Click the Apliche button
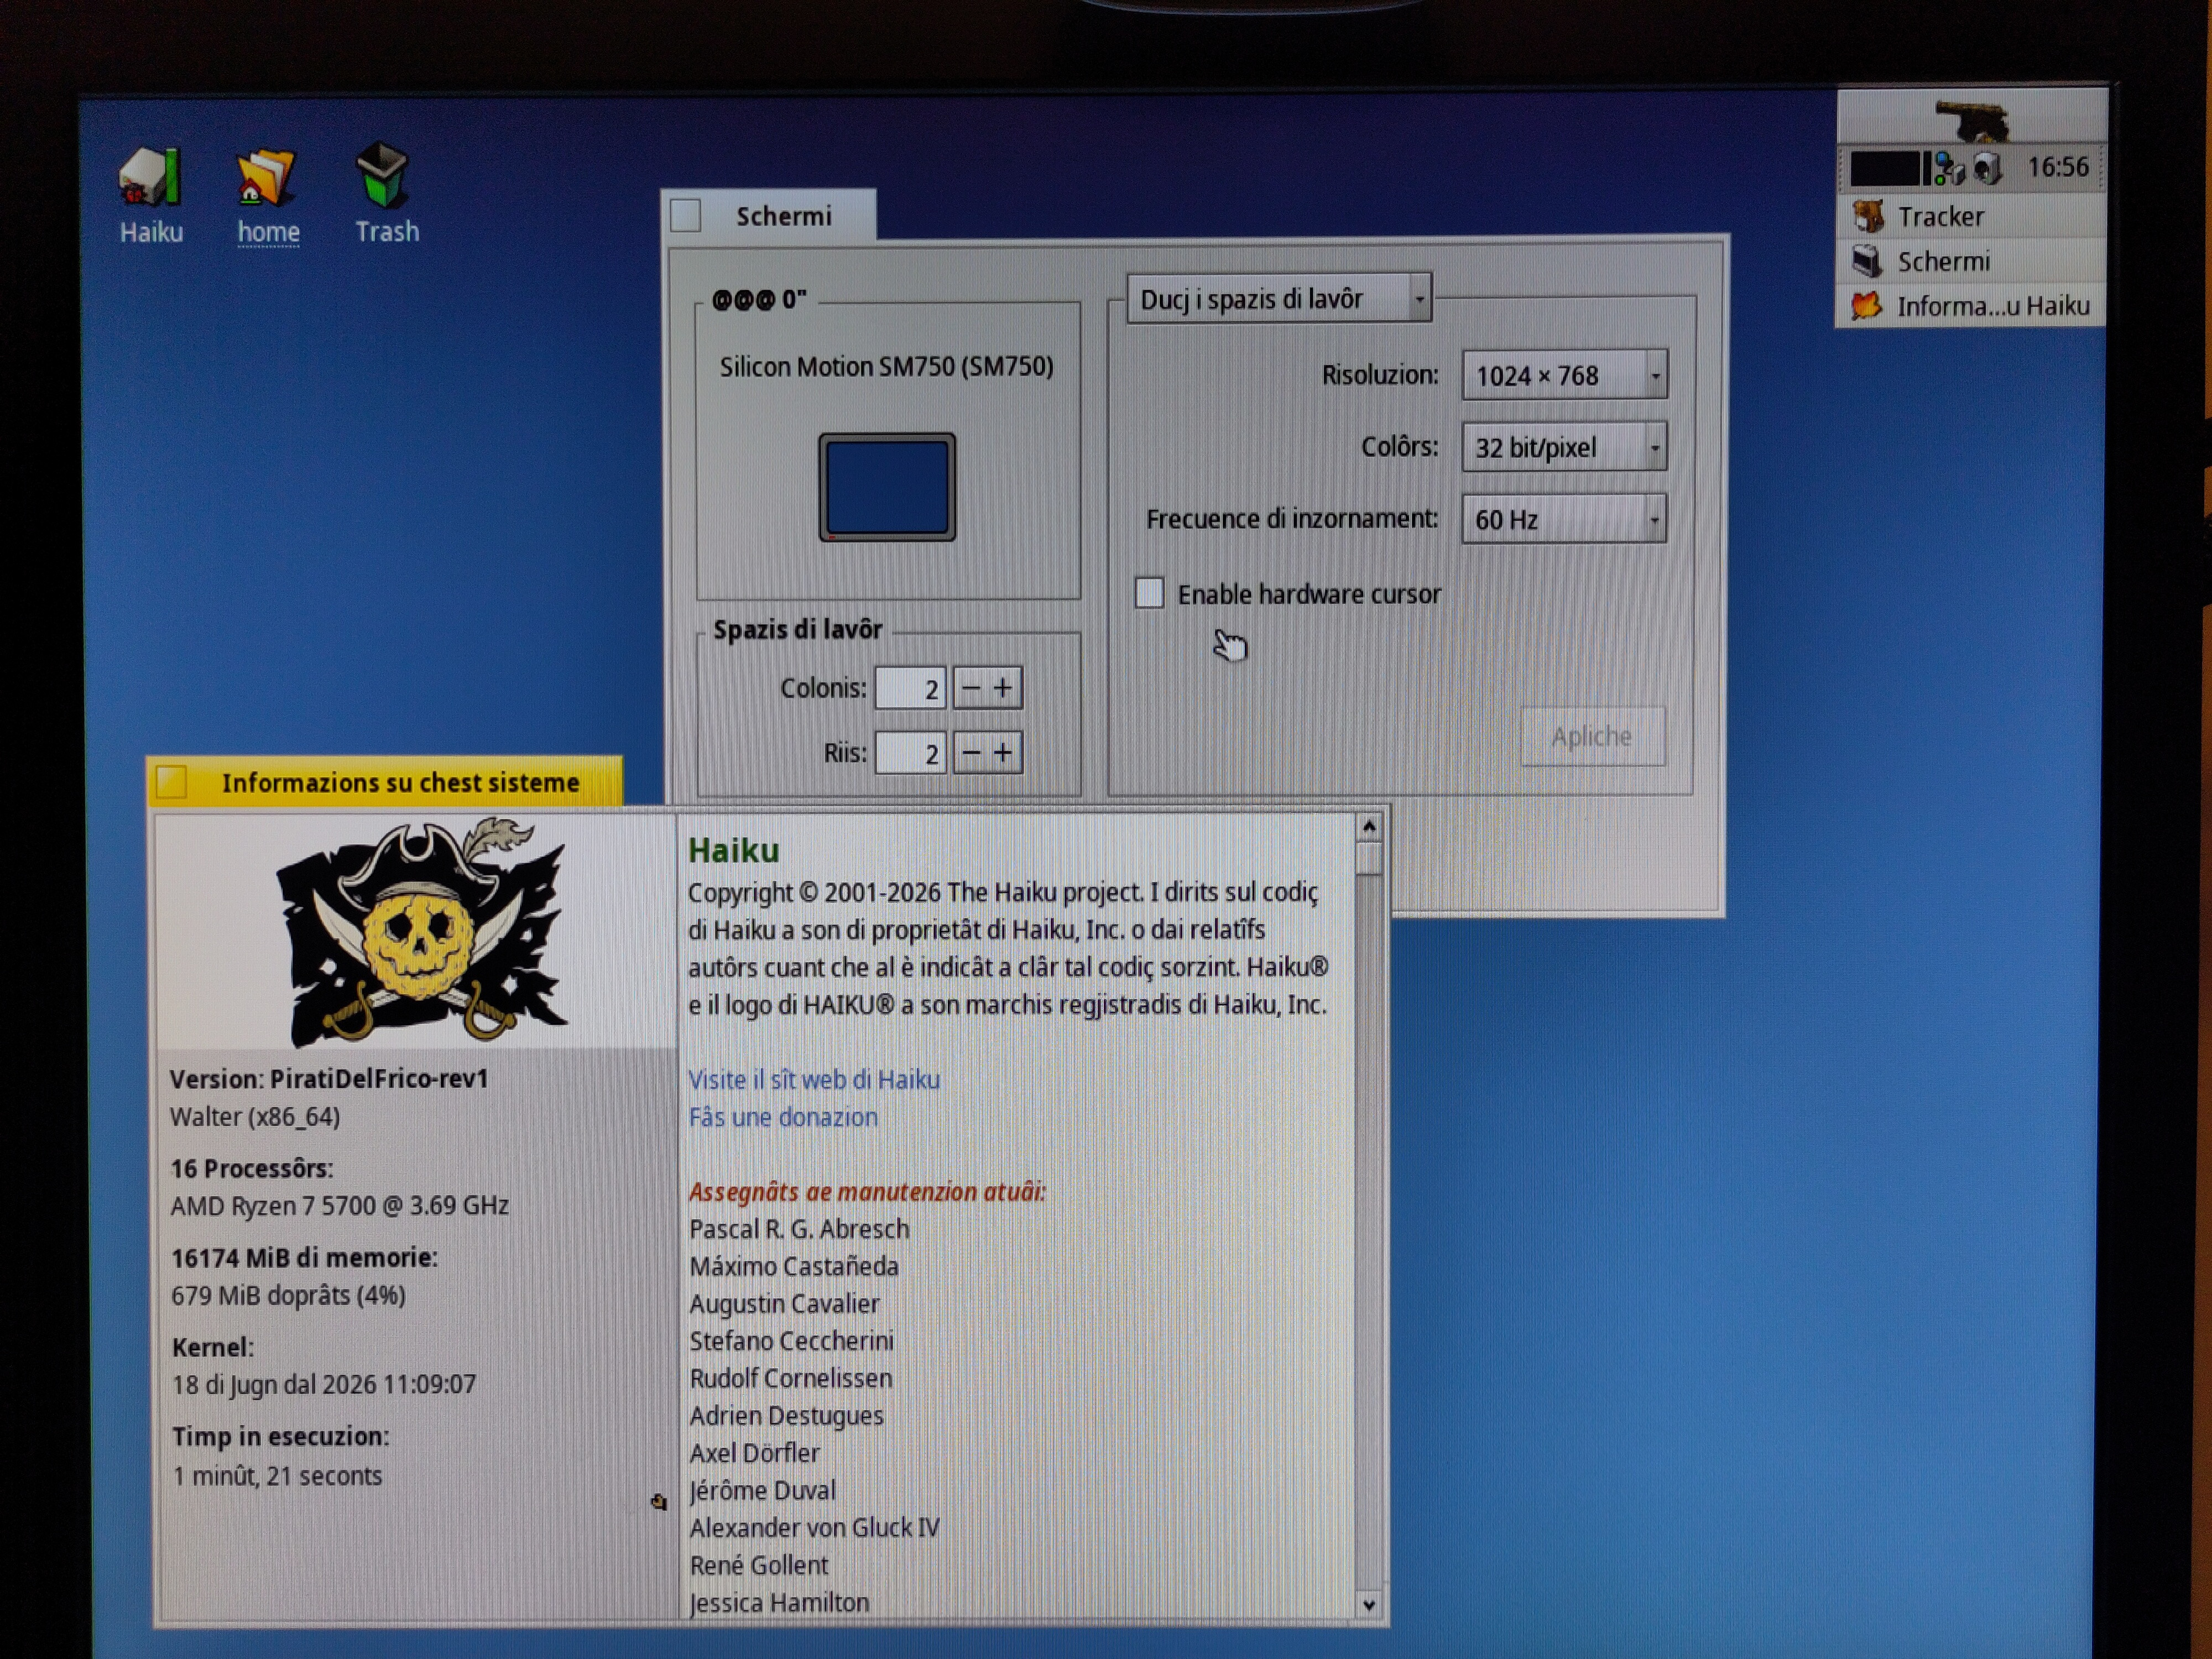This screenshot has width=2212, height=1659. pos(1592,737)
